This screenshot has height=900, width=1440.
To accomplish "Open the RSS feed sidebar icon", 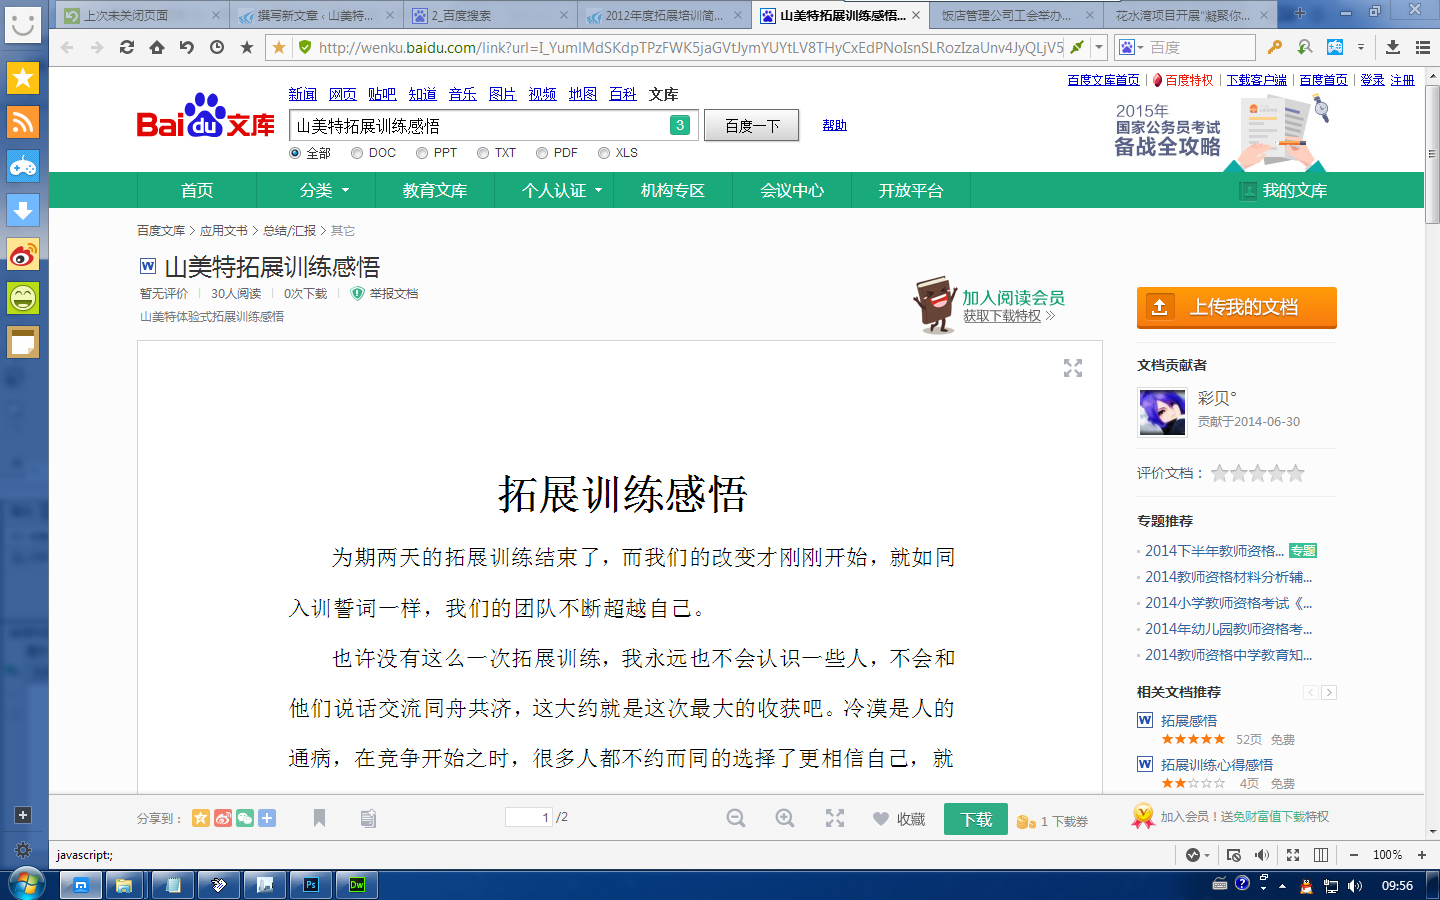I will 23,122.
